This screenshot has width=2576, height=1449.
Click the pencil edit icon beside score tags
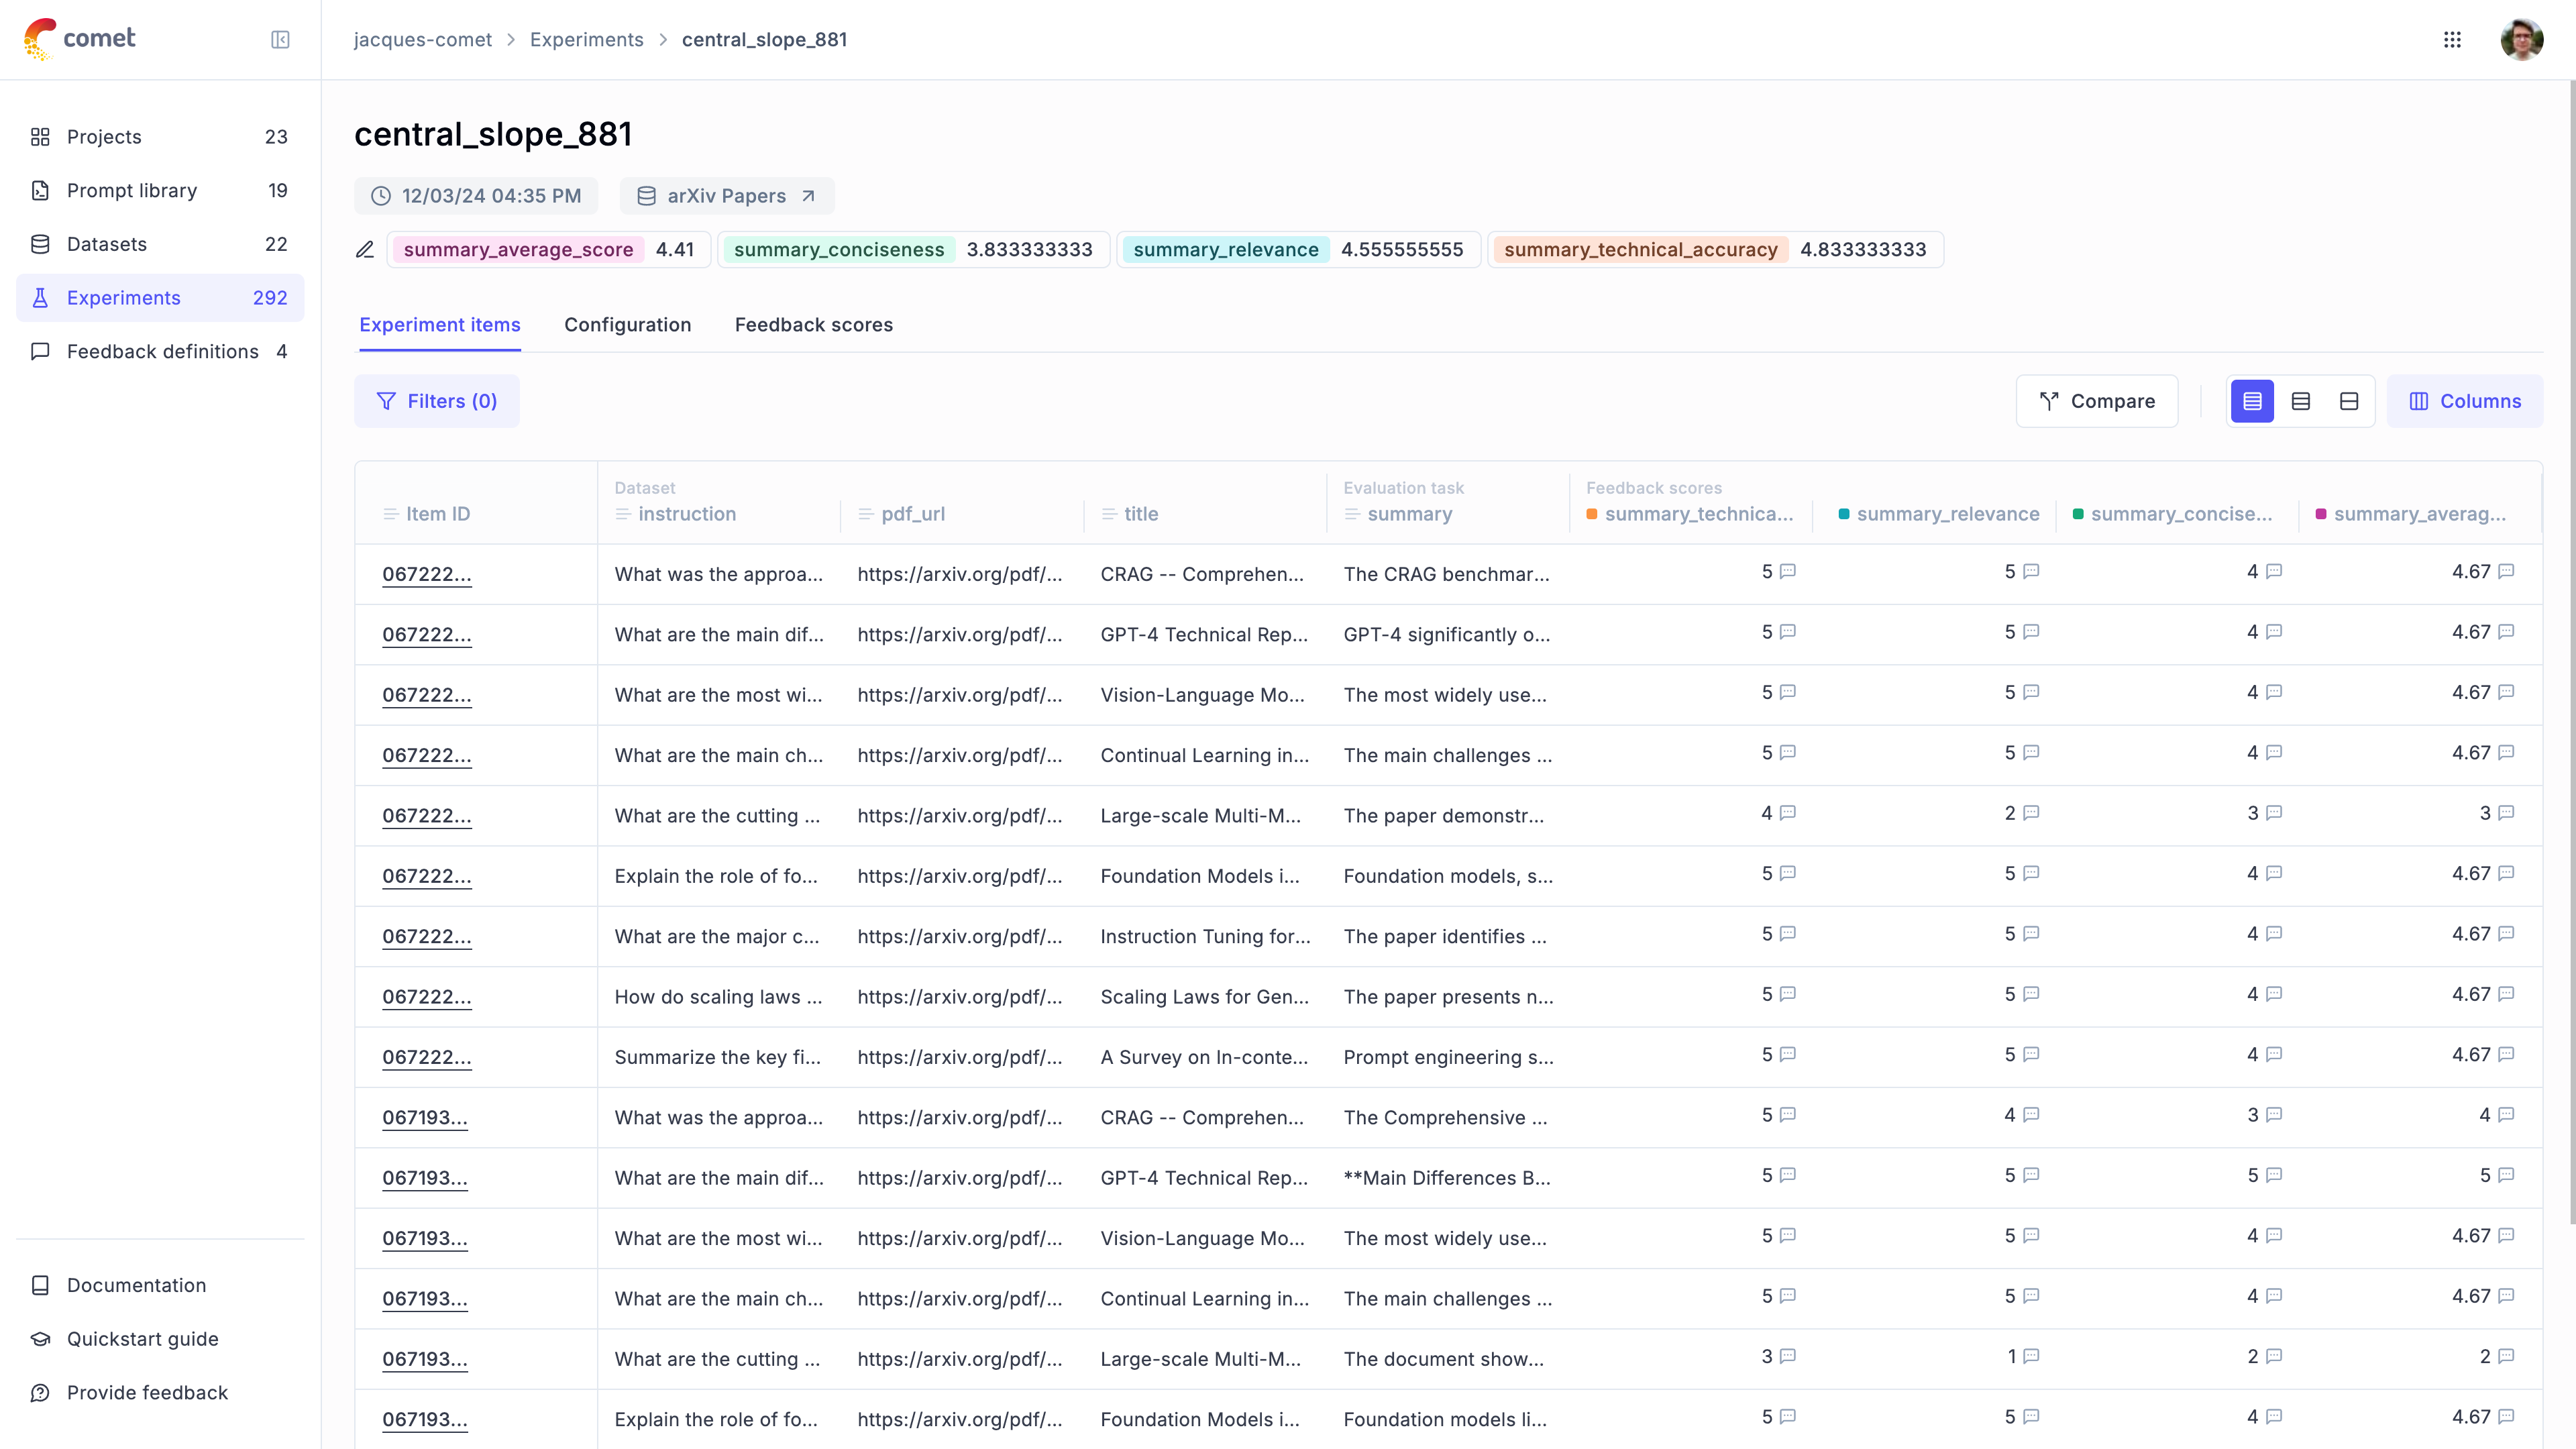[365, 250]
